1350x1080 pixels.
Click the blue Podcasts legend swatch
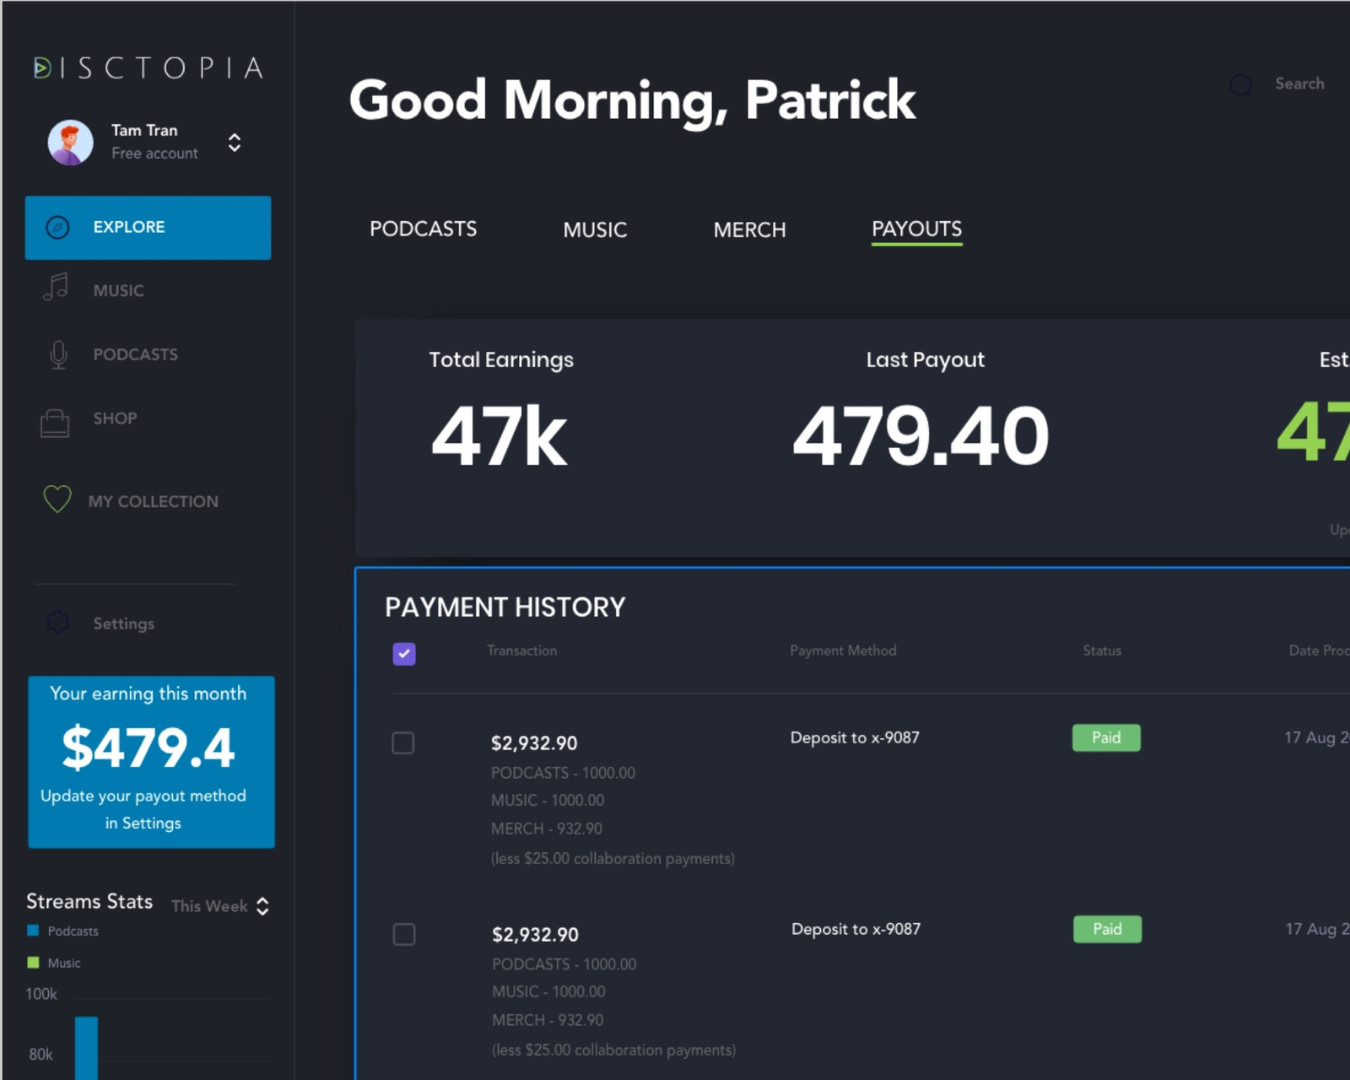pos(33,931)
